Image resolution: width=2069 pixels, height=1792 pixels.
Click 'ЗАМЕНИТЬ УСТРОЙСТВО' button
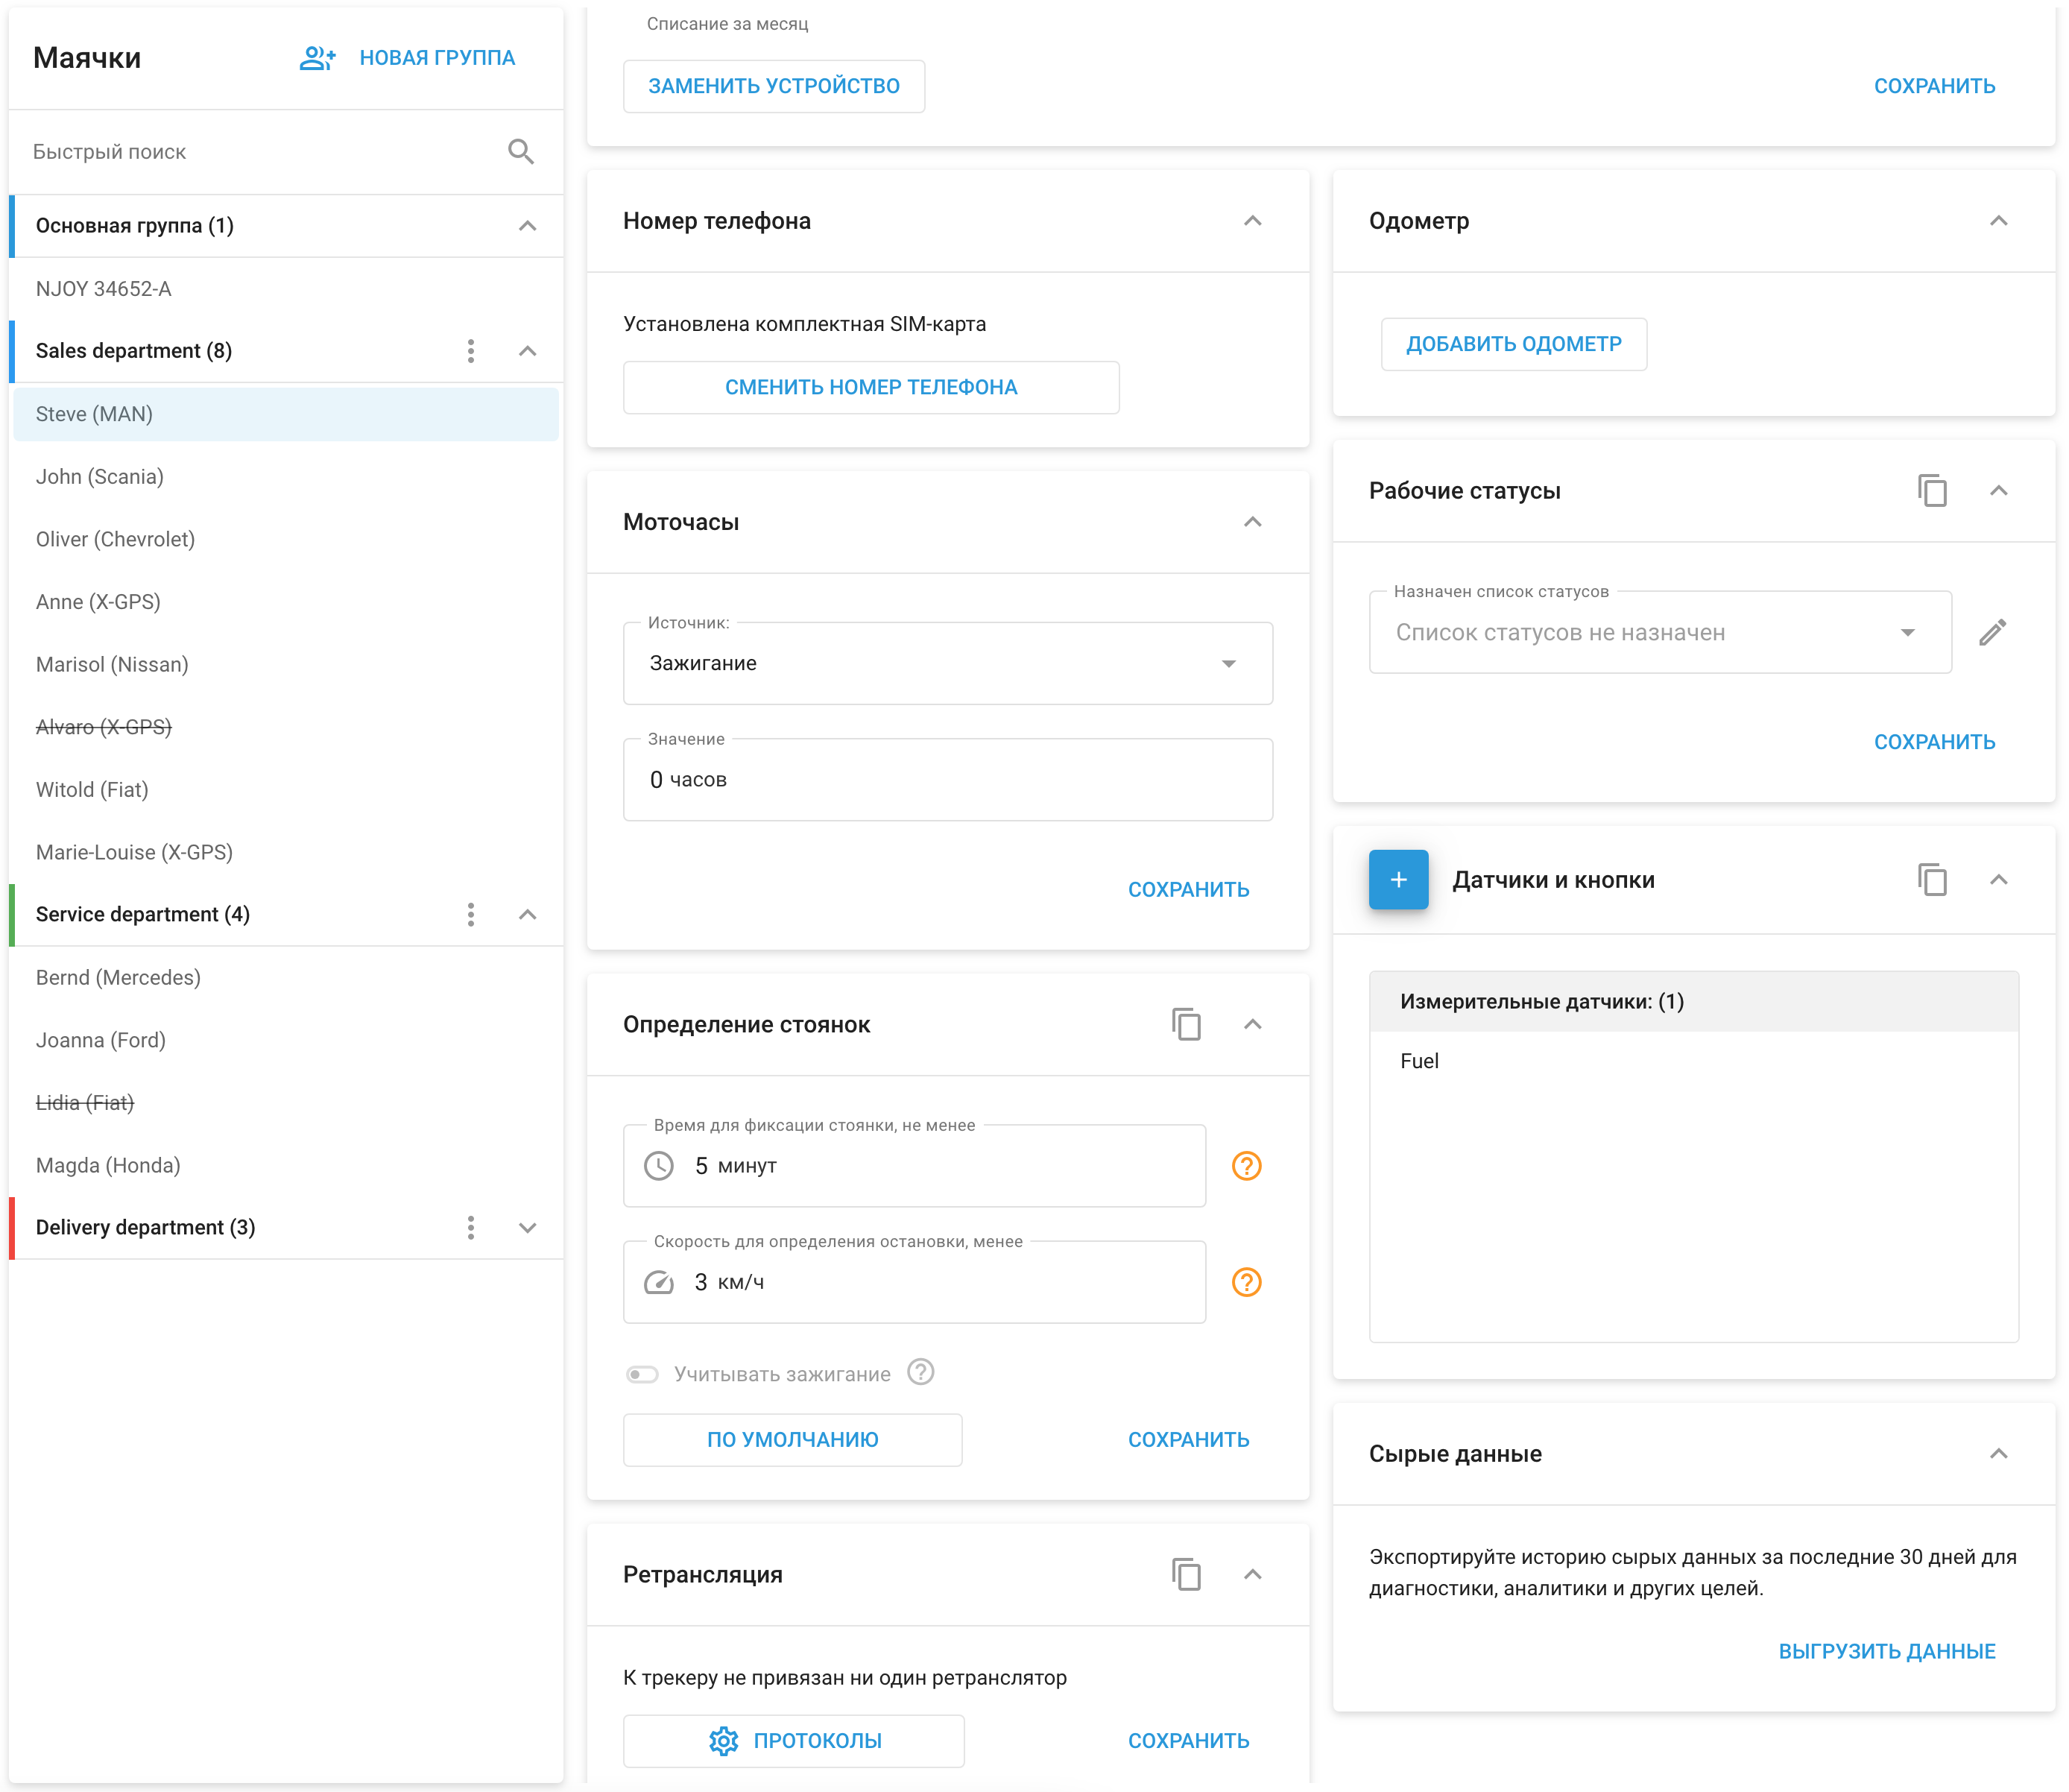click(x=773, y=86)
